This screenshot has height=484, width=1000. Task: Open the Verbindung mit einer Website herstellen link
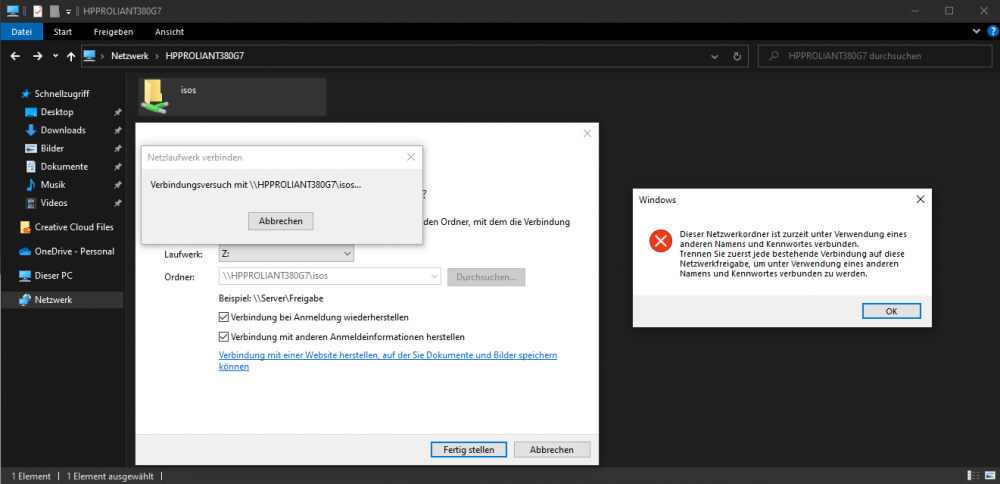pos(388,361)
